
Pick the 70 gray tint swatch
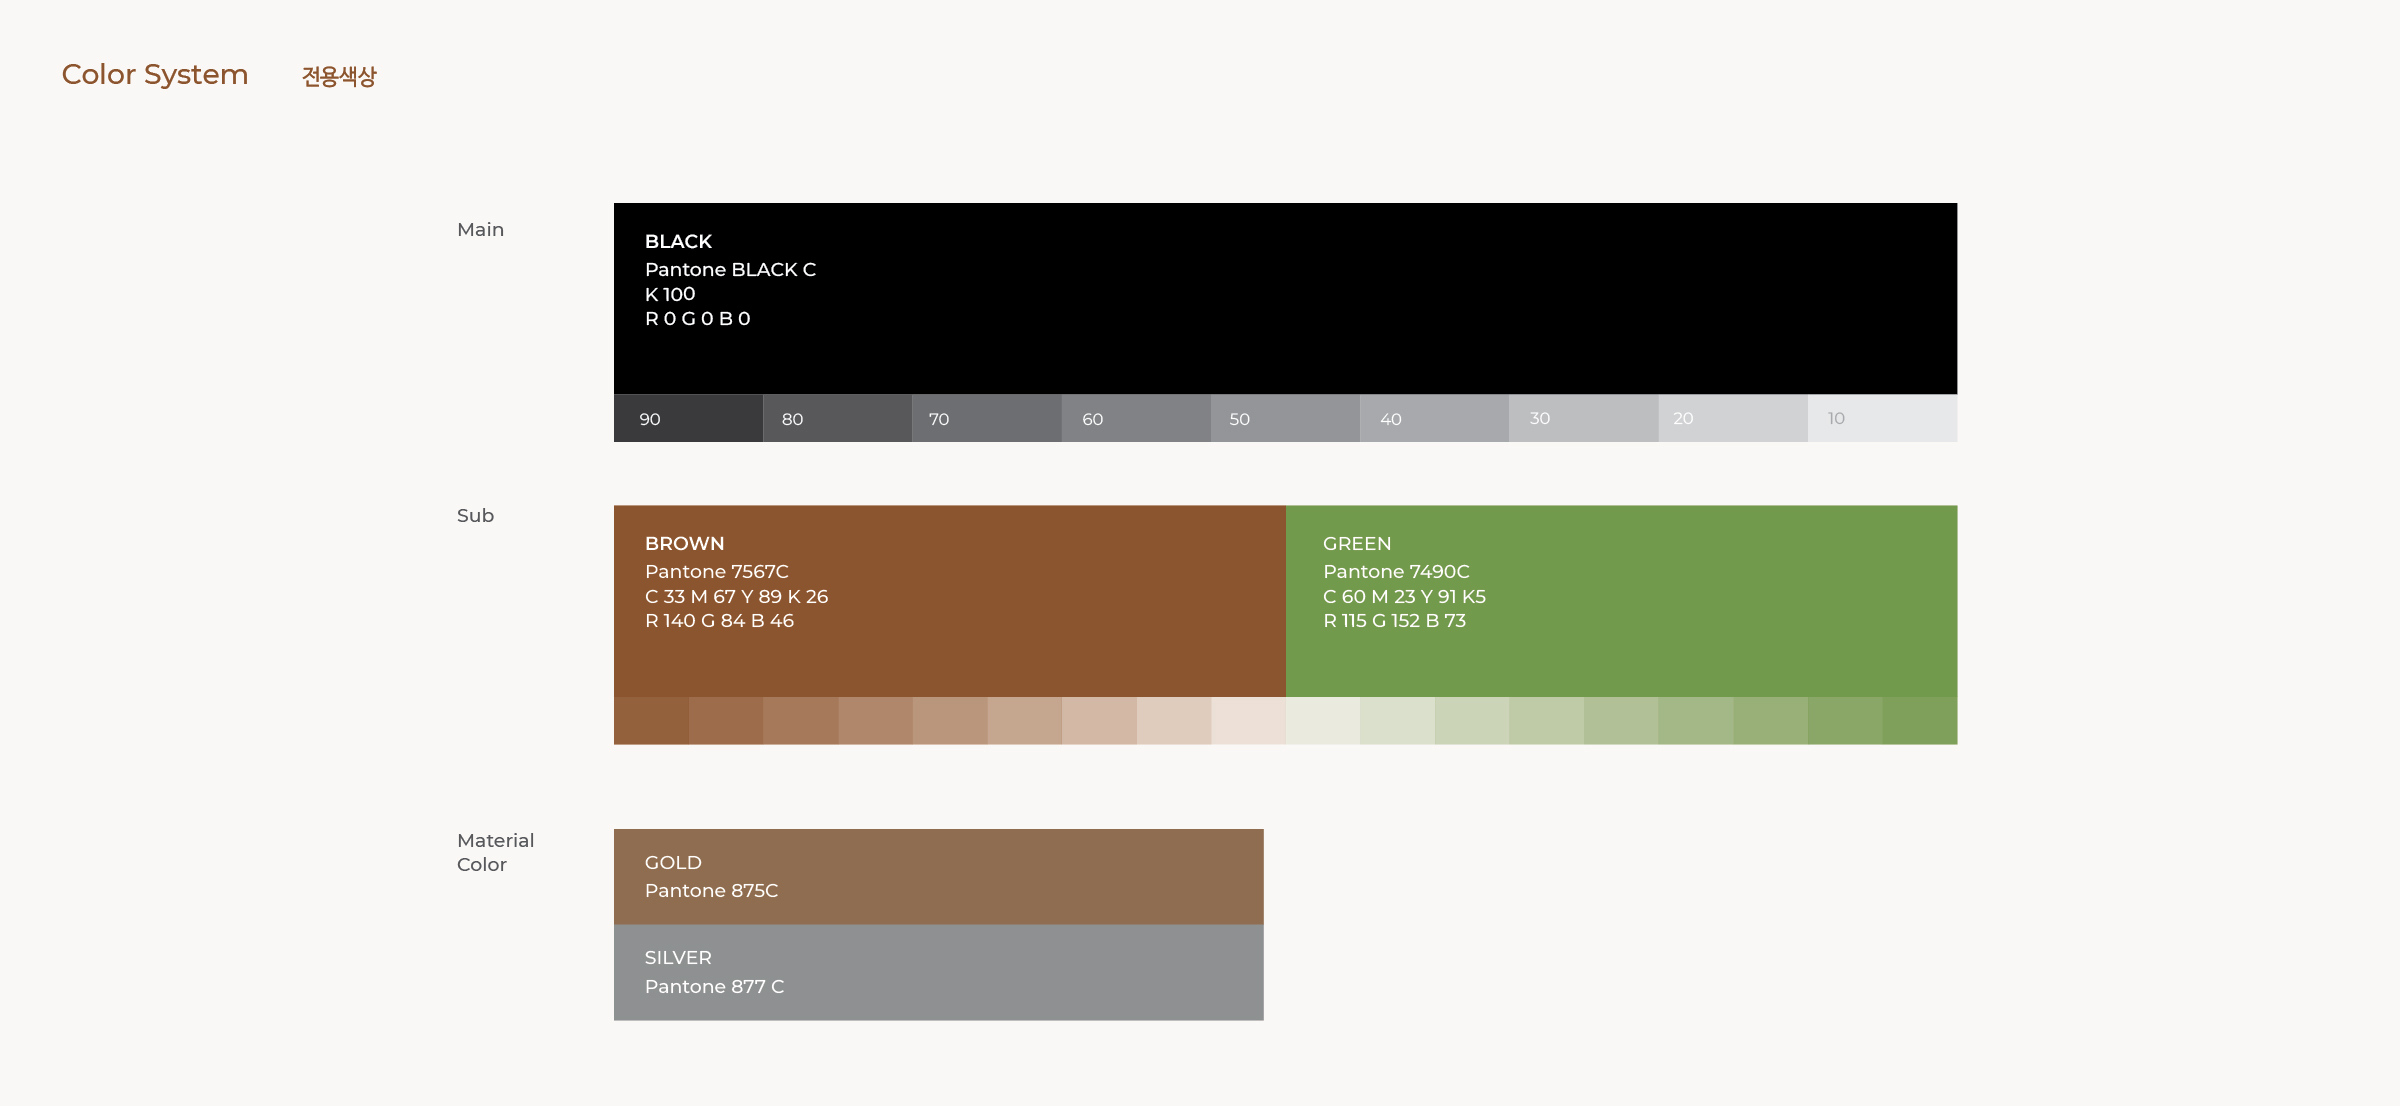(x=986, y=418)
